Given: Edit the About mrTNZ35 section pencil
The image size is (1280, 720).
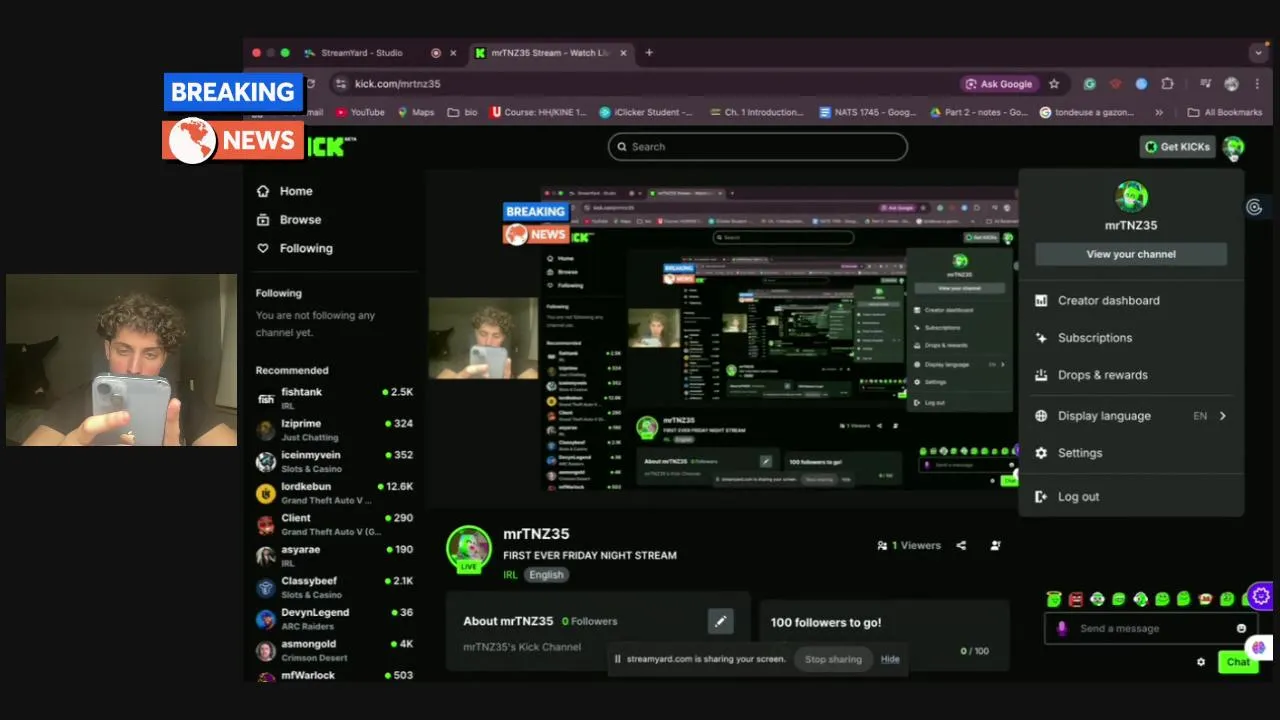Looking at the screenshot, I should (720, 622).
